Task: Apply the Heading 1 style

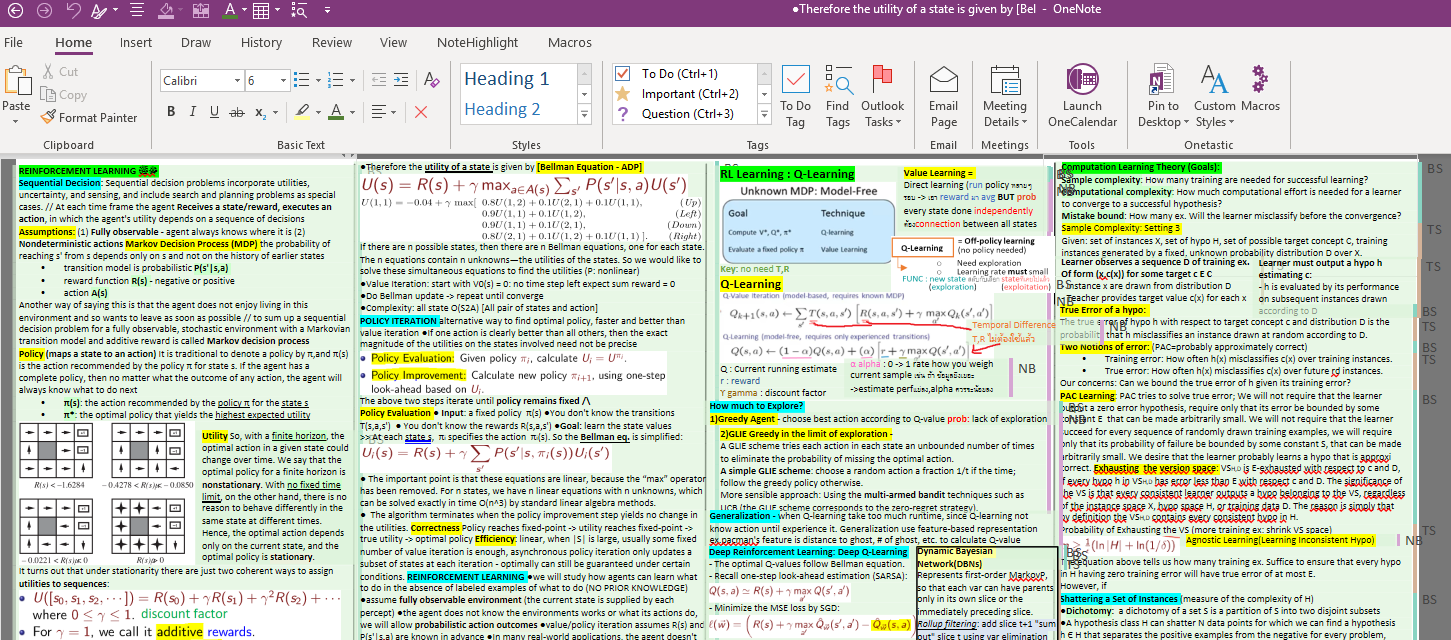Action: 506,76
